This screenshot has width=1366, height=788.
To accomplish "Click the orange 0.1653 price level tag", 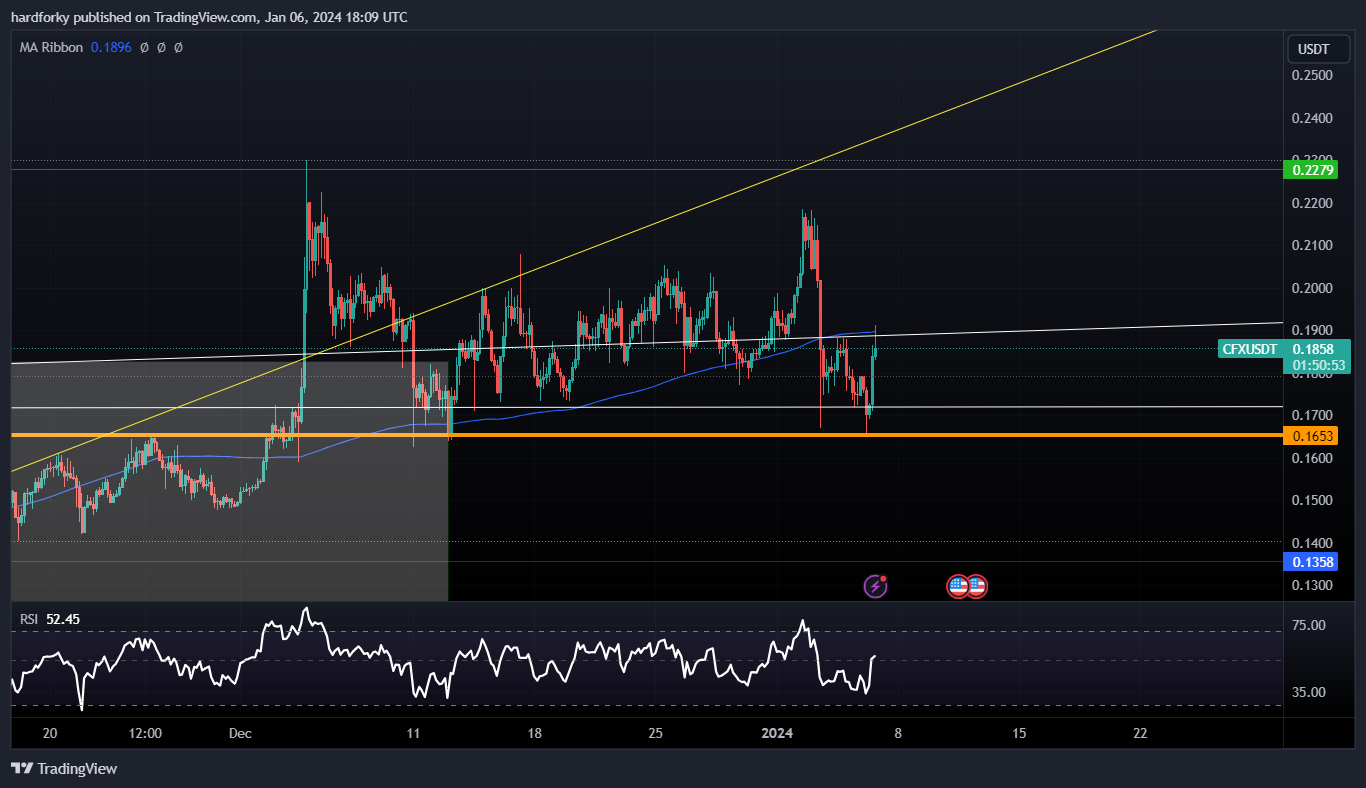I will click(x=1313, y=436).
